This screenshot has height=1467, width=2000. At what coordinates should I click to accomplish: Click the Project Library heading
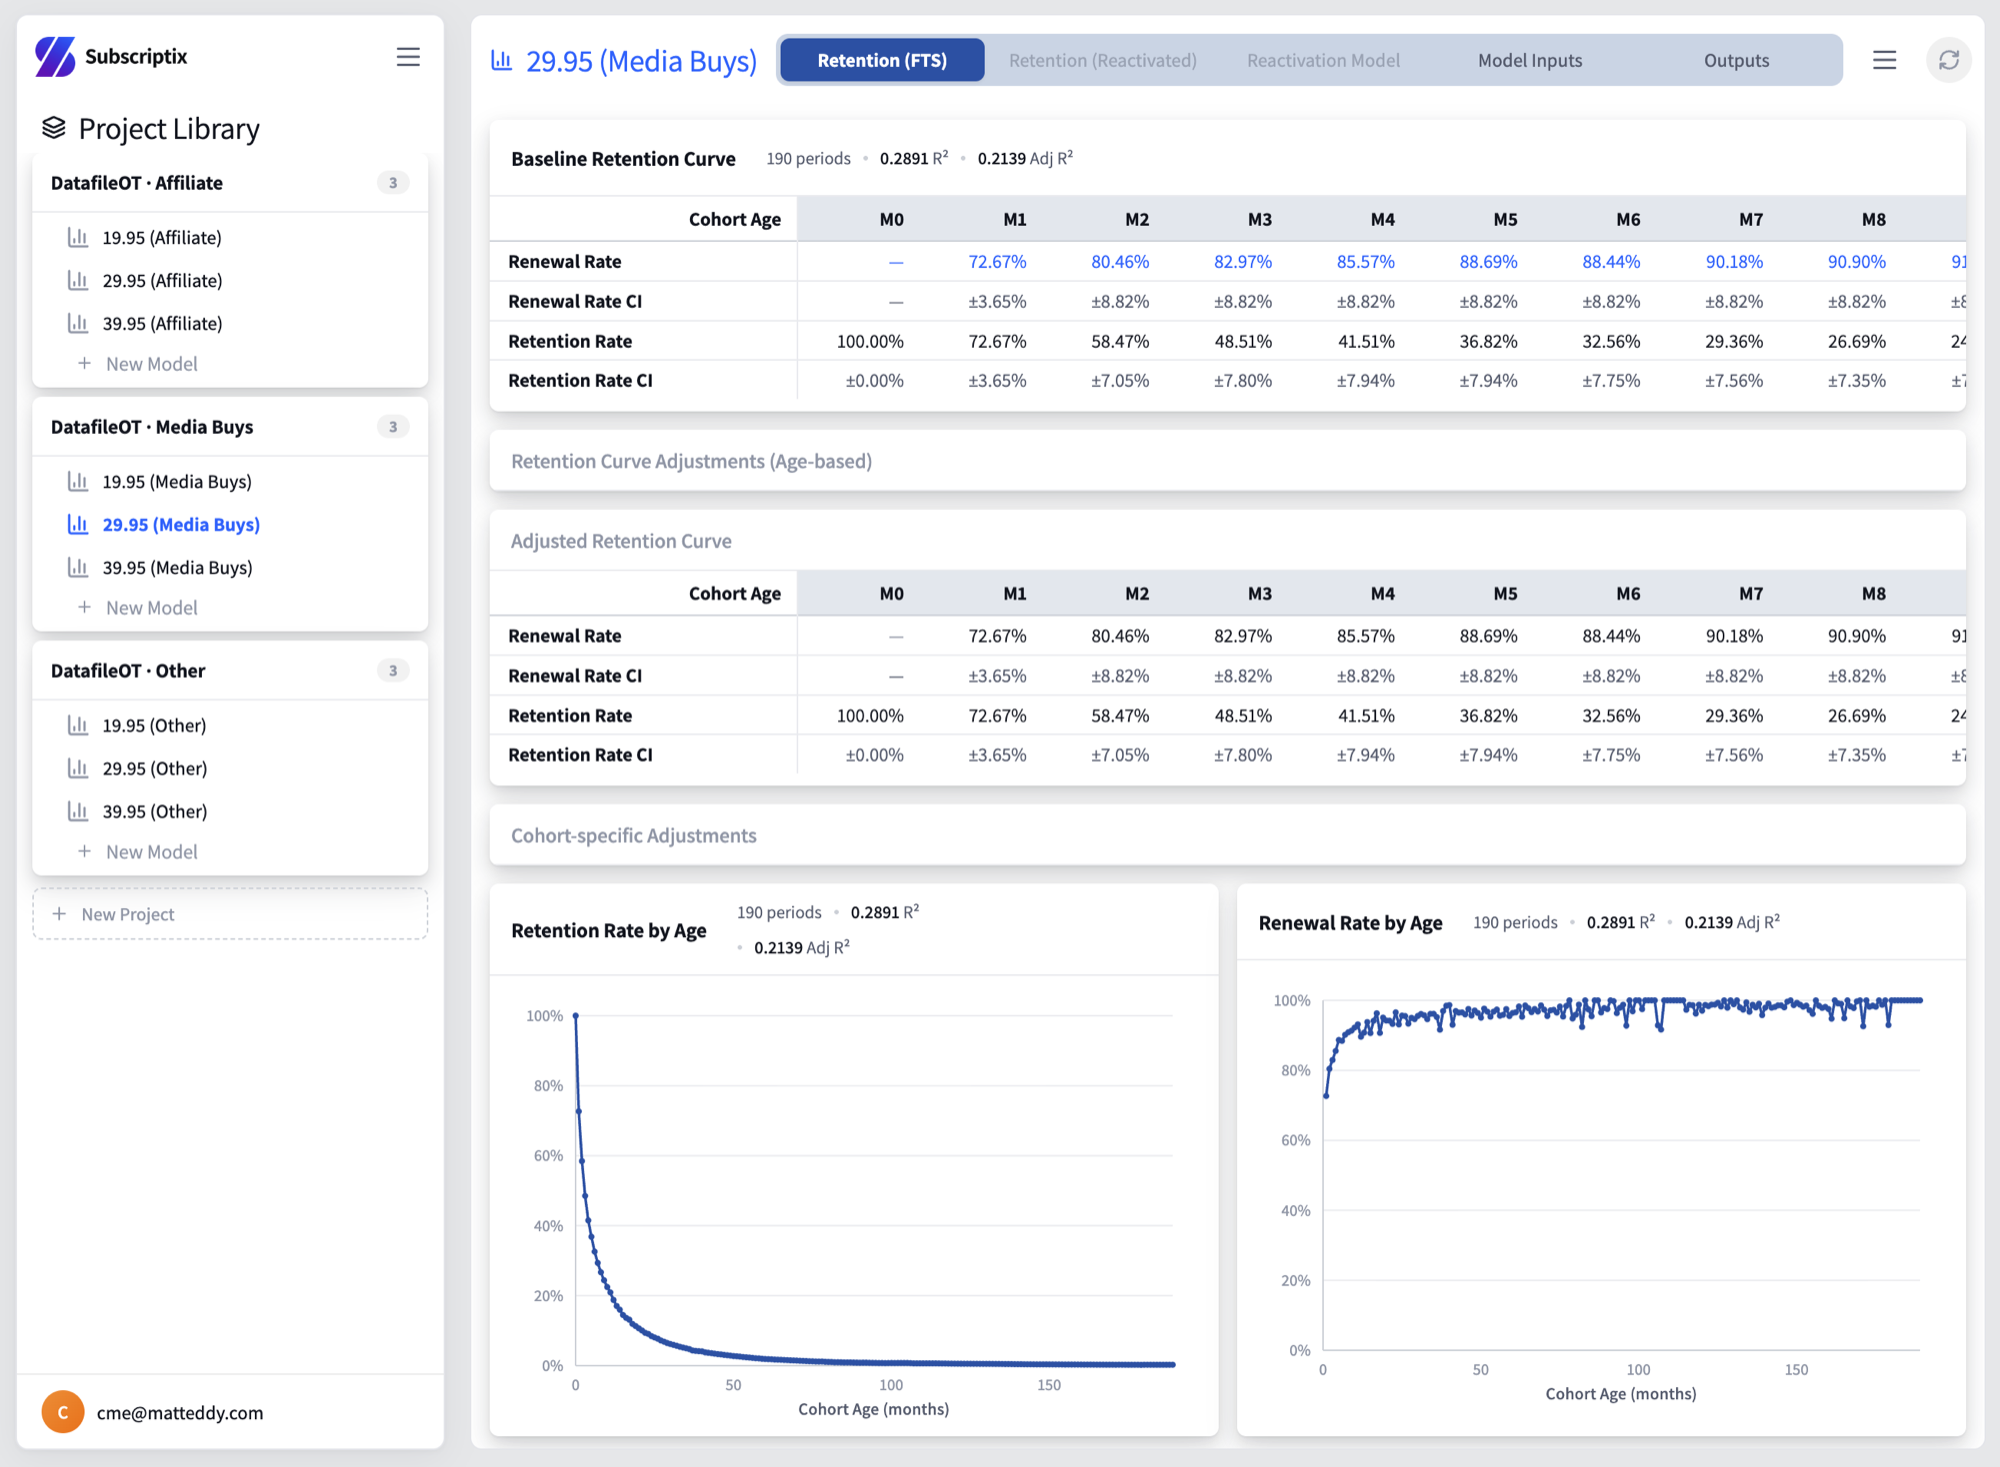[169, 128]
